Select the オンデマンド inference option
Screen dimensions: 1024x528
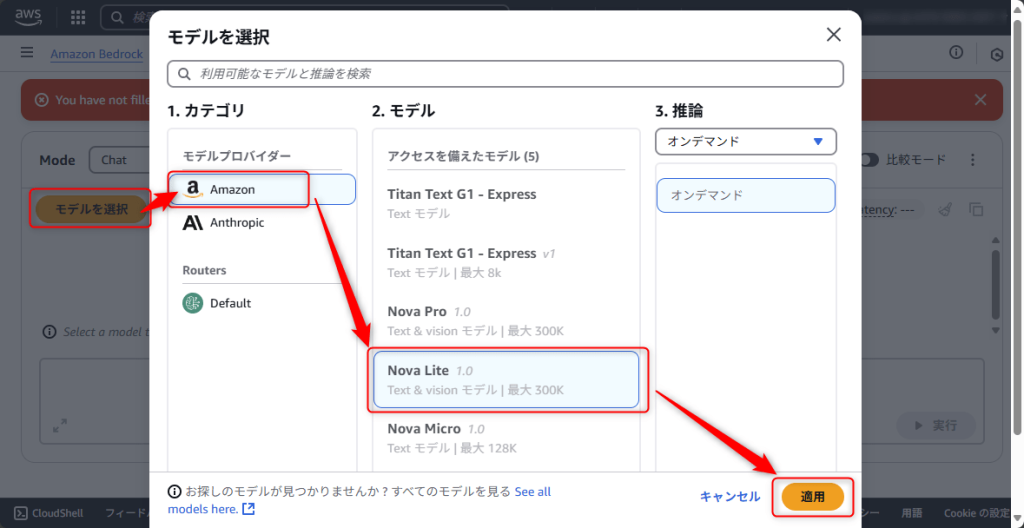746,195
